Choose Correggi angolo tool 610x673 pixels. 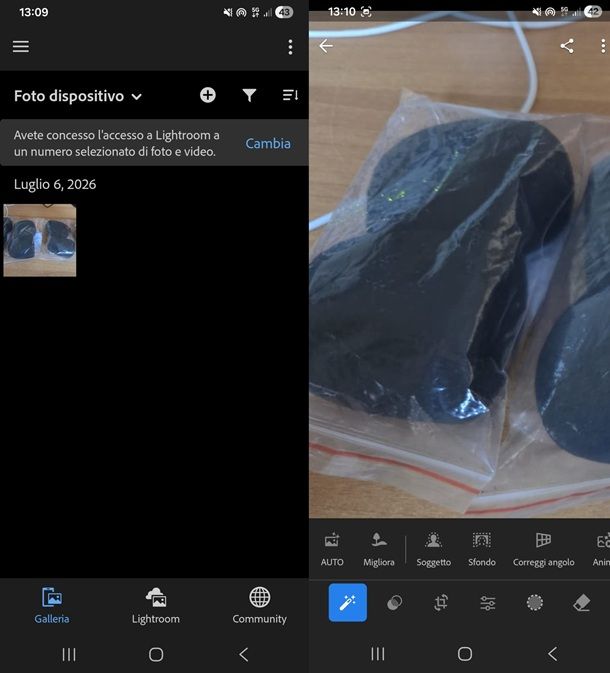tap(543, 550)
